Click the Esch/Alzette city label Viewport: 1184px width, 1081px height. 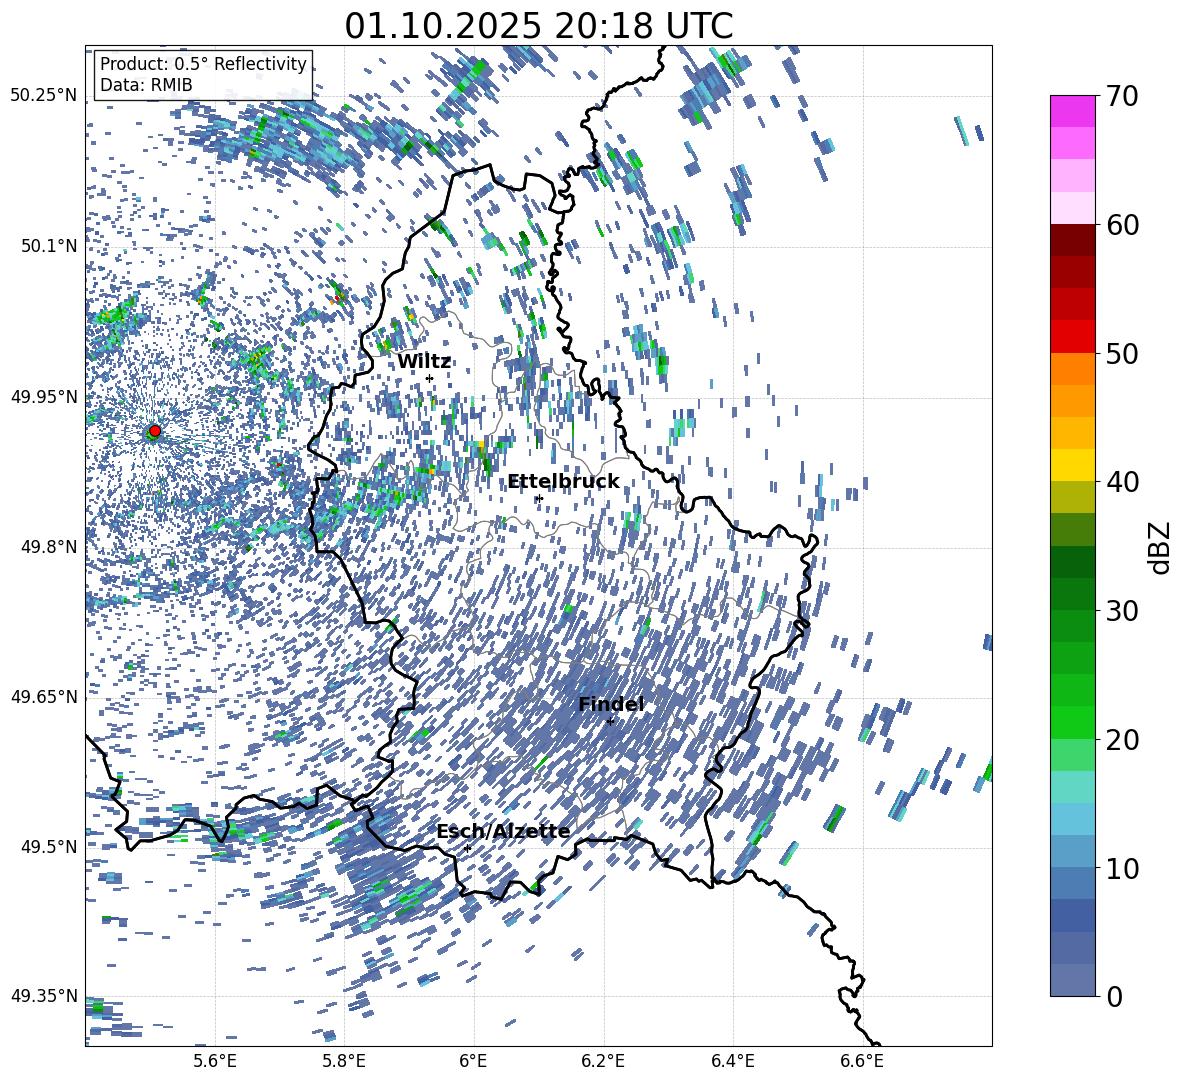[503, 832]
